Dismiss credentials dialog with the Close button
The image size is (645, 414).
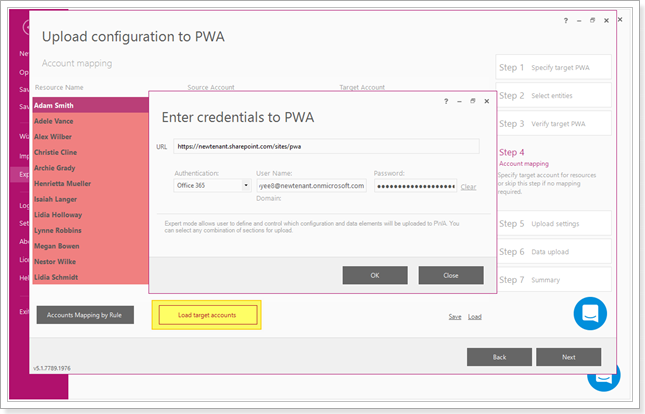click(451, 275)
